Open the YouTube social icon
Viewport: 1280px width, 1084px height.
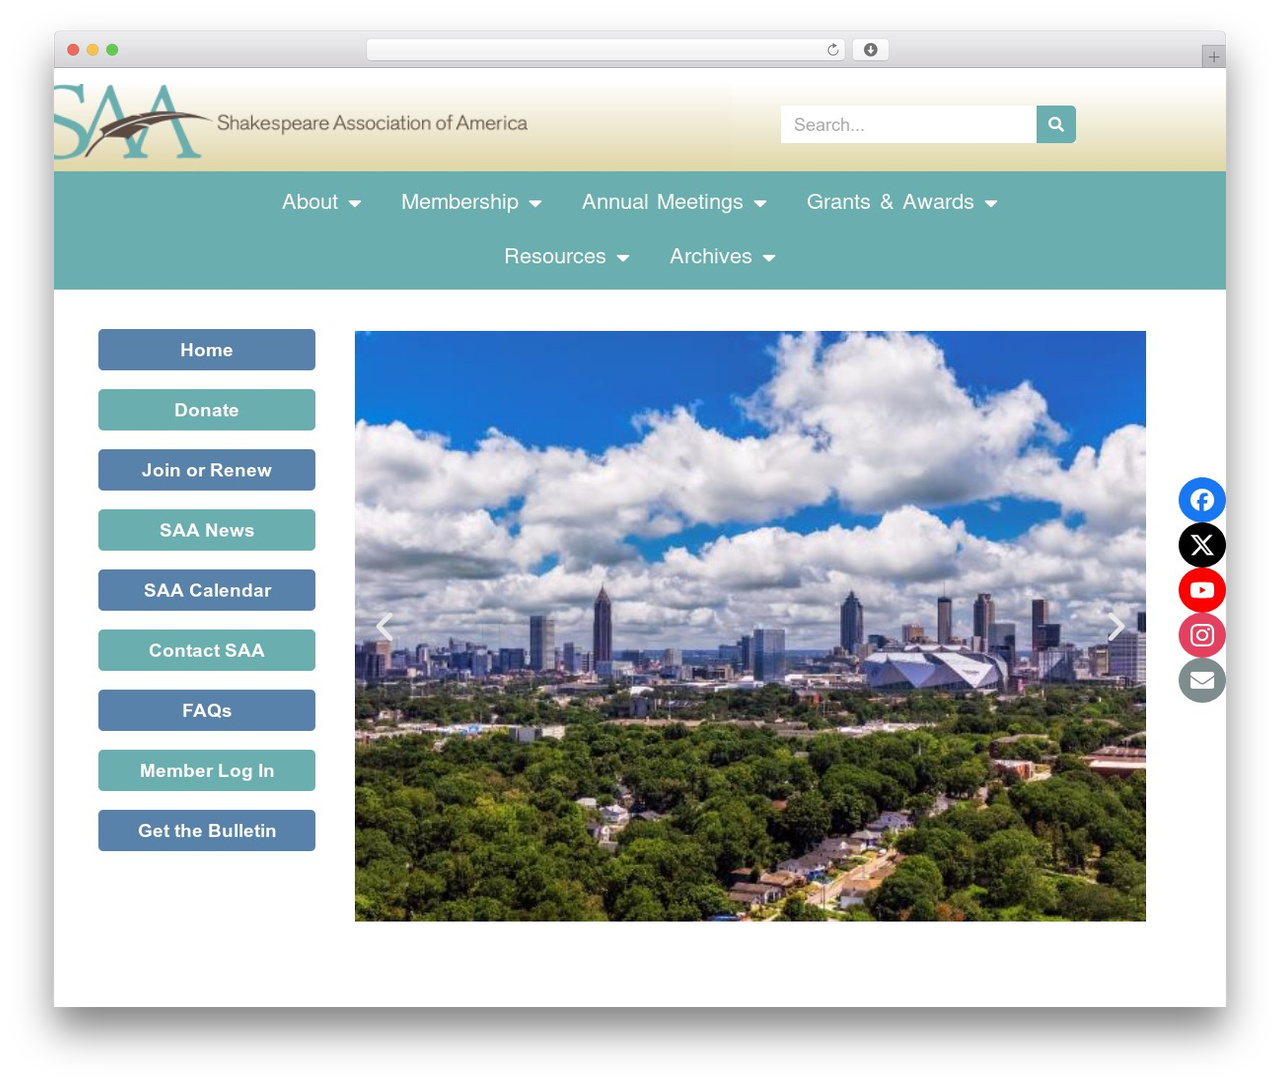click(x=1202, y=590)
